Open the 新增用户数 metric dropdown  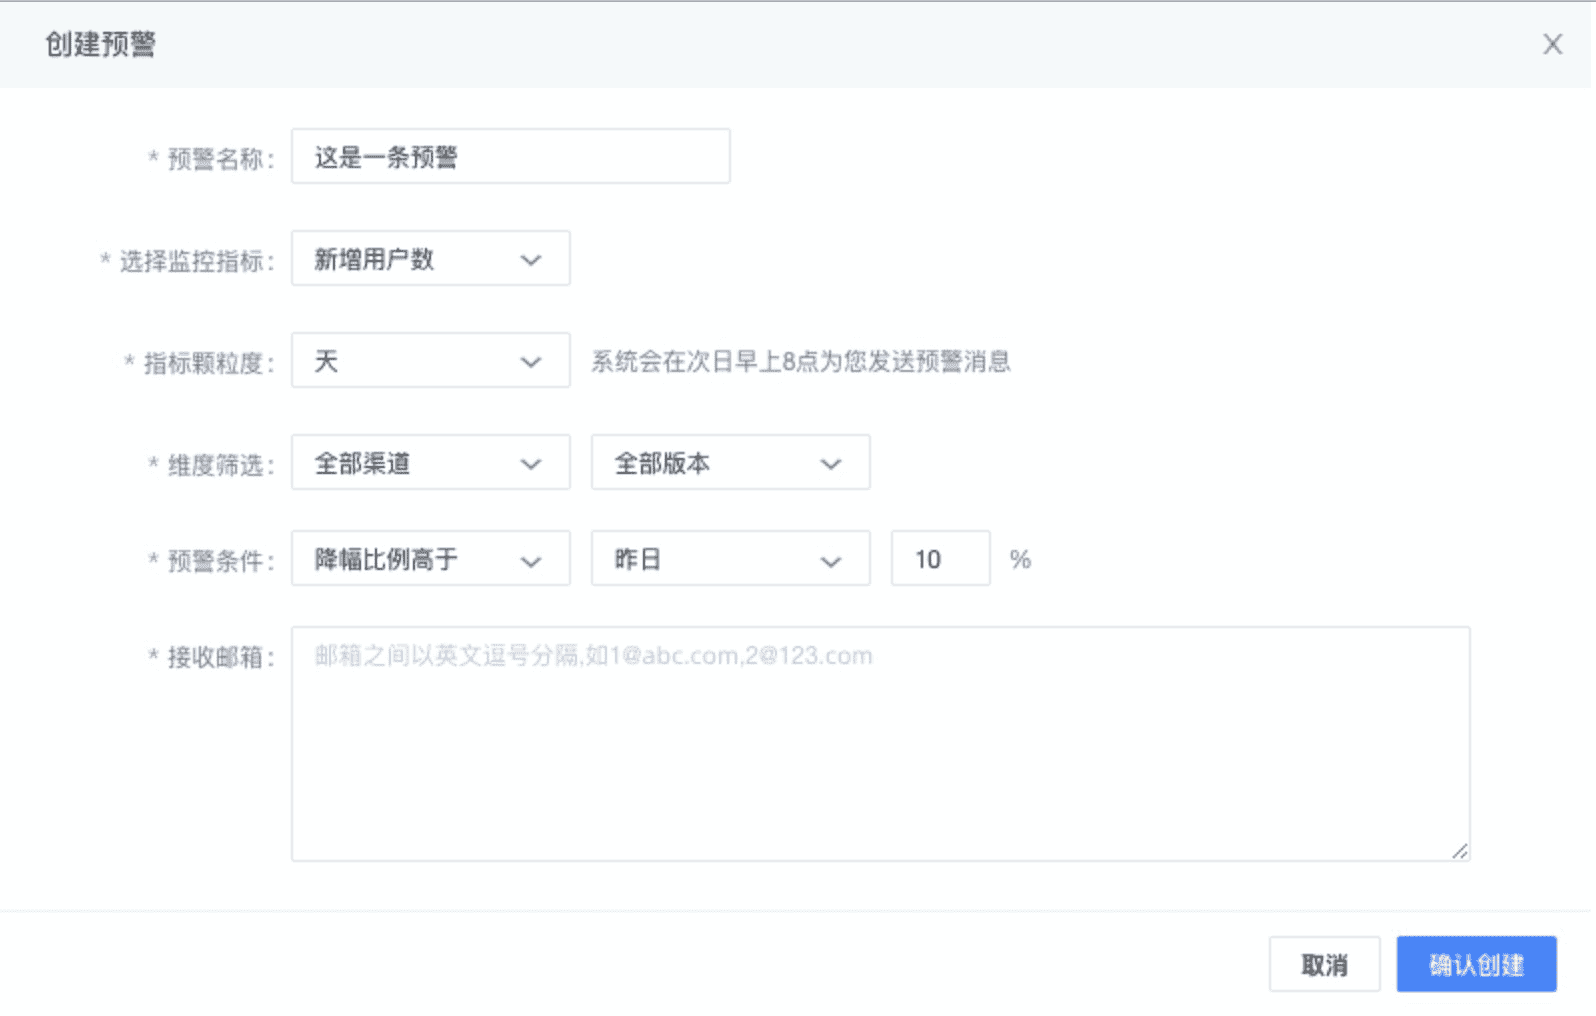(x=430, y=258)
